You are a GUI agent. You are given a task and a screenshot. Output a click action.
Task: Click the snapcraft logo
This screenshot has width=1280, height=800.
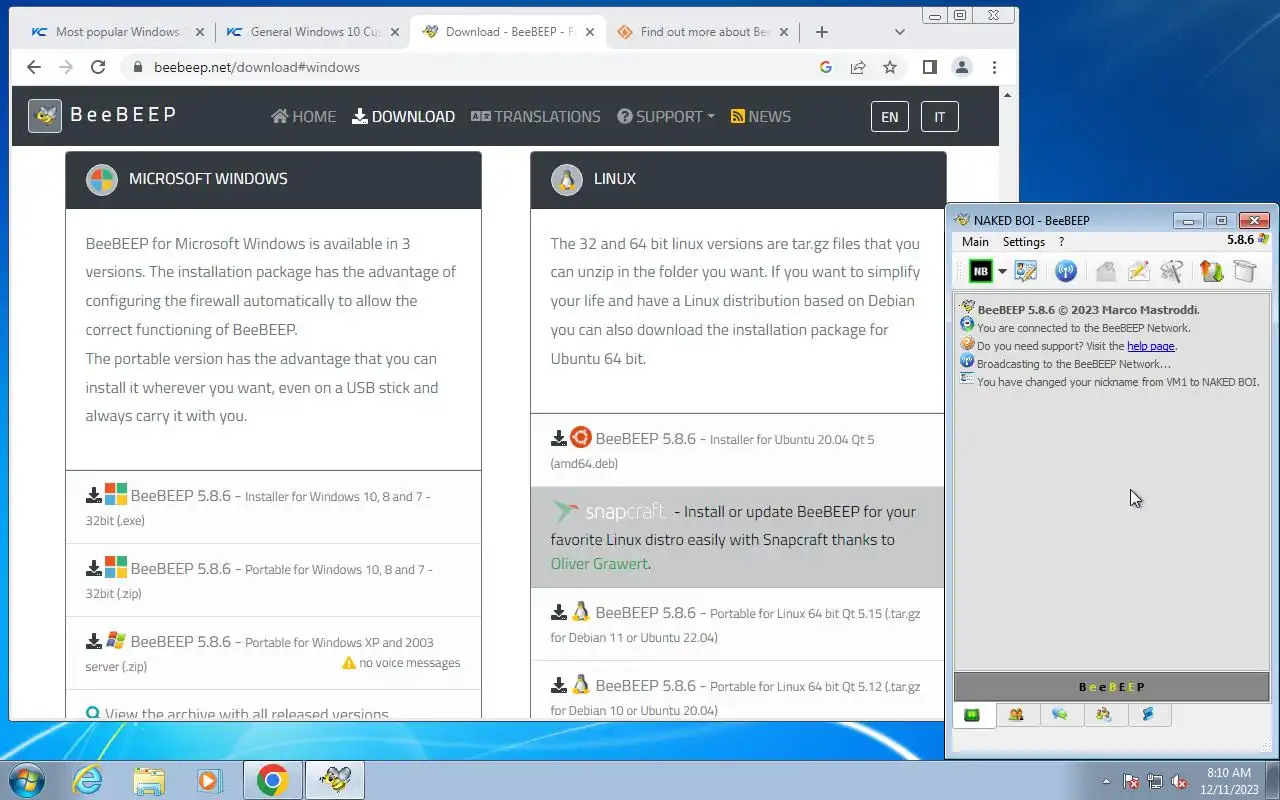tap(609, 512)
